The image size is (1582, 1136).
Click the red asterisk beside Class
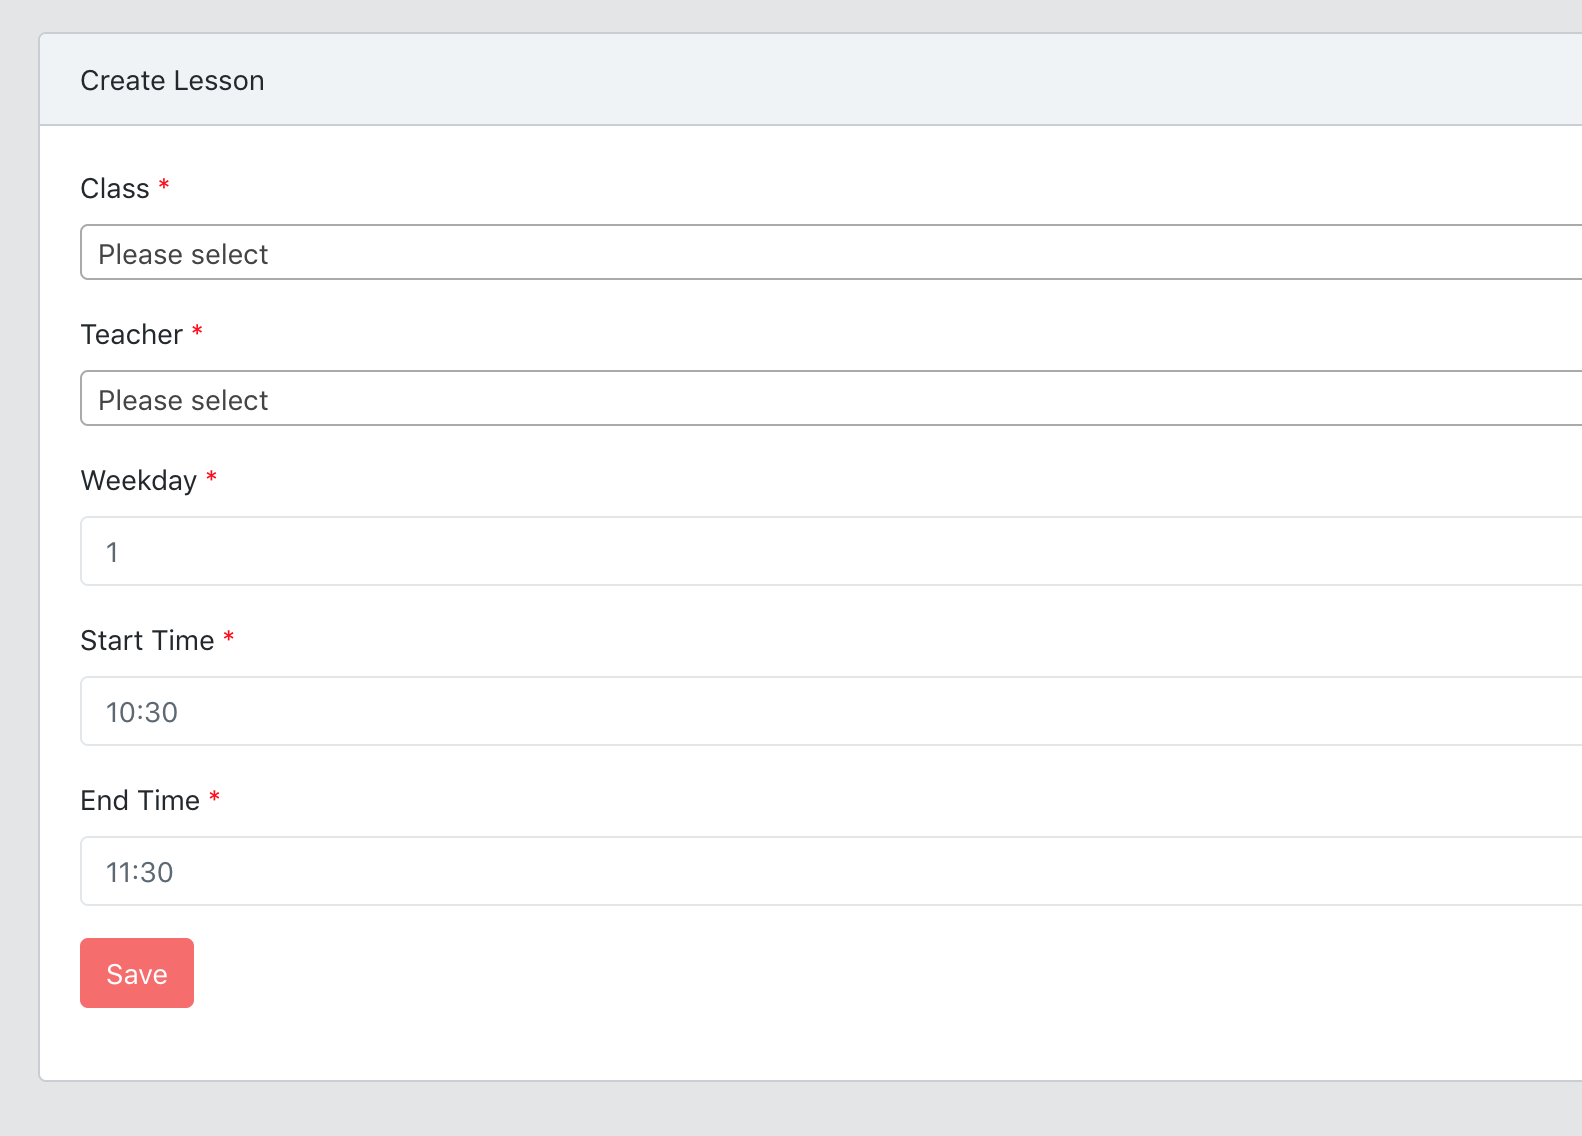pos(164,186)
